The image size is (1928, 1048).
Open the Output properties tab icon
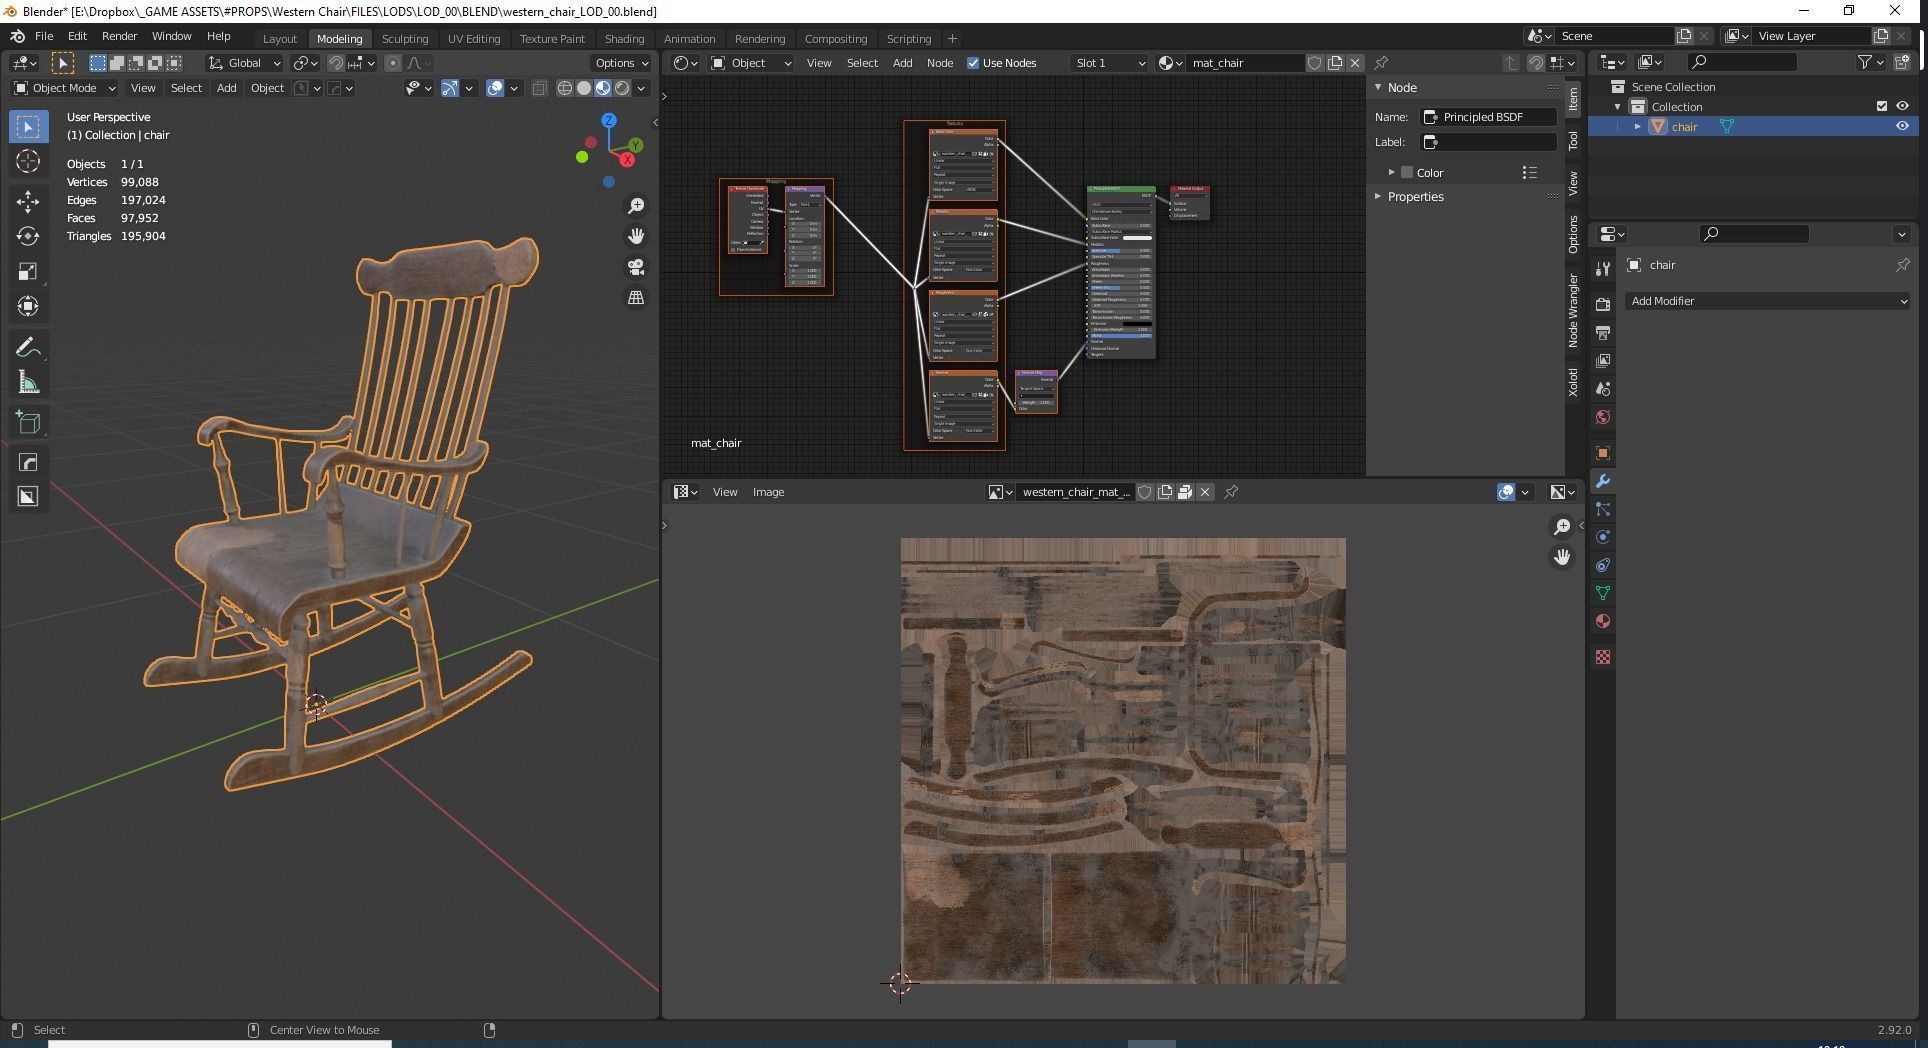pyautogui.click(x=1603, y=332)
